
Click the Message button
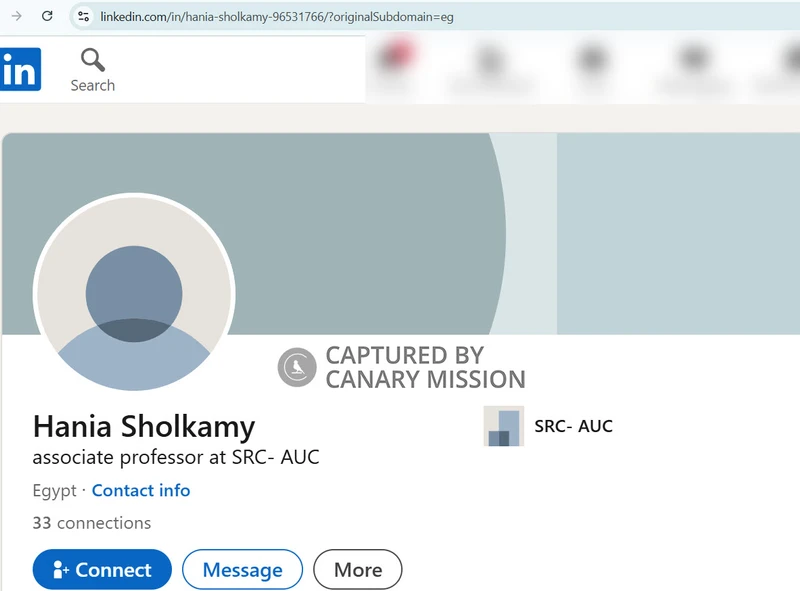pos(242,570)
